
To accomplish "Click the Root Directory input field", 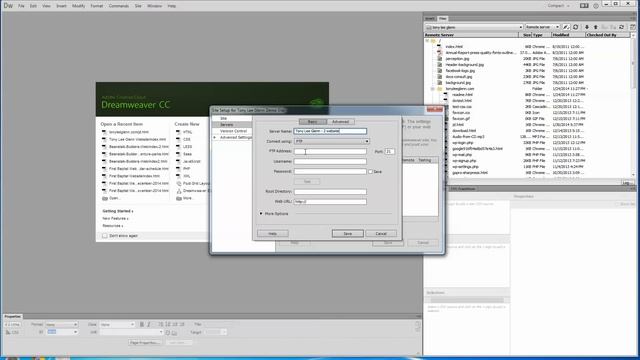I will point(330,191).
